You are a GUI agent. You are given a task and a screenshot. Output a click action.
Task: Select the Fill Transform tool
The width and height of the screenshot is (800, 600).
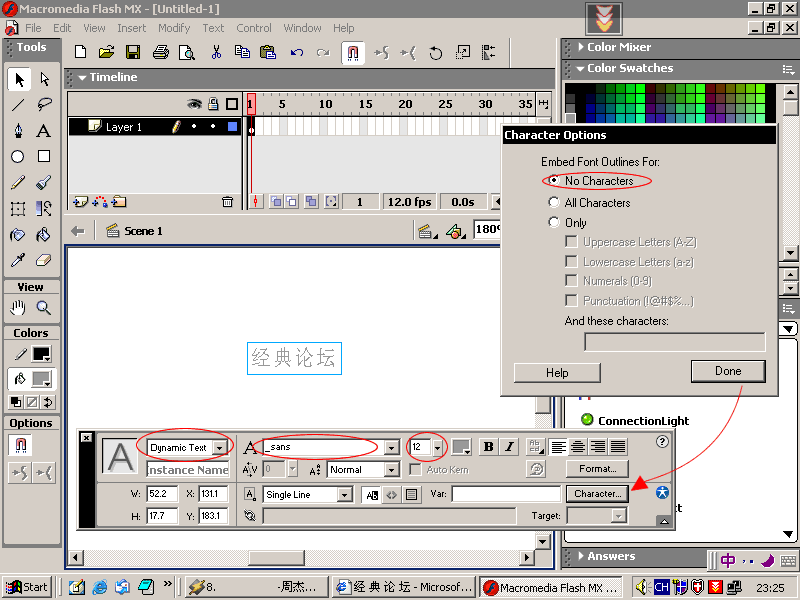coord(44,209)
